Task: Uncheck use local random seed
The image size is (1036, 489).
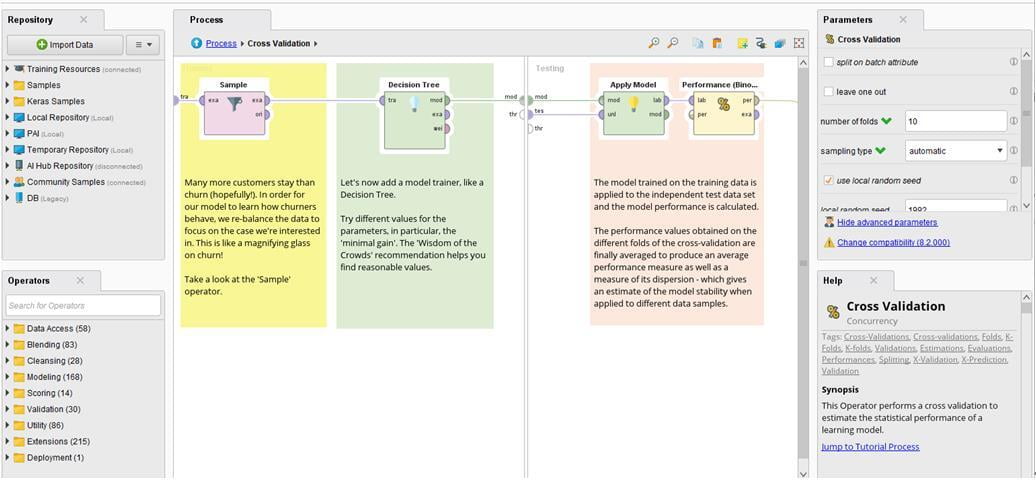Action: click(x=828, y=181)
